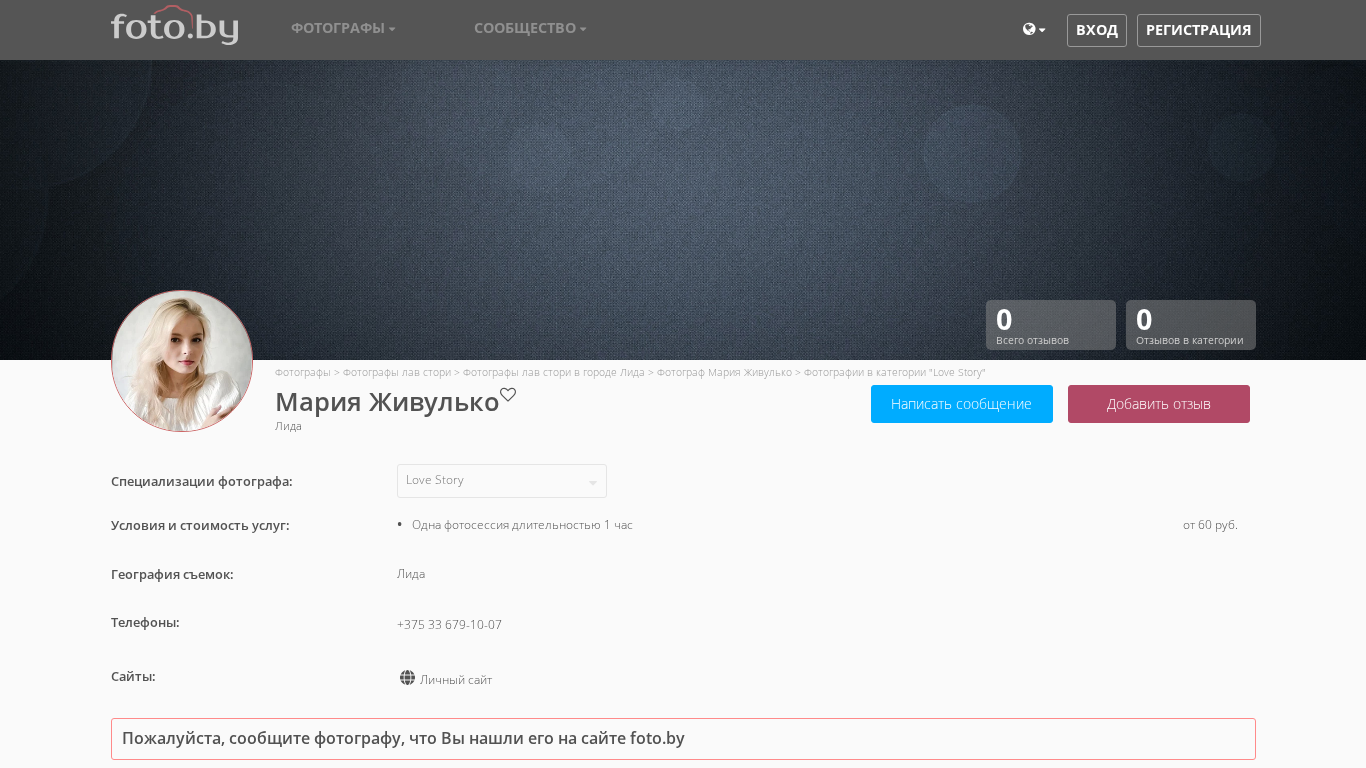
Task: Add Мария Живулько to favorites via heart icon
Action: tap(508, 395)
